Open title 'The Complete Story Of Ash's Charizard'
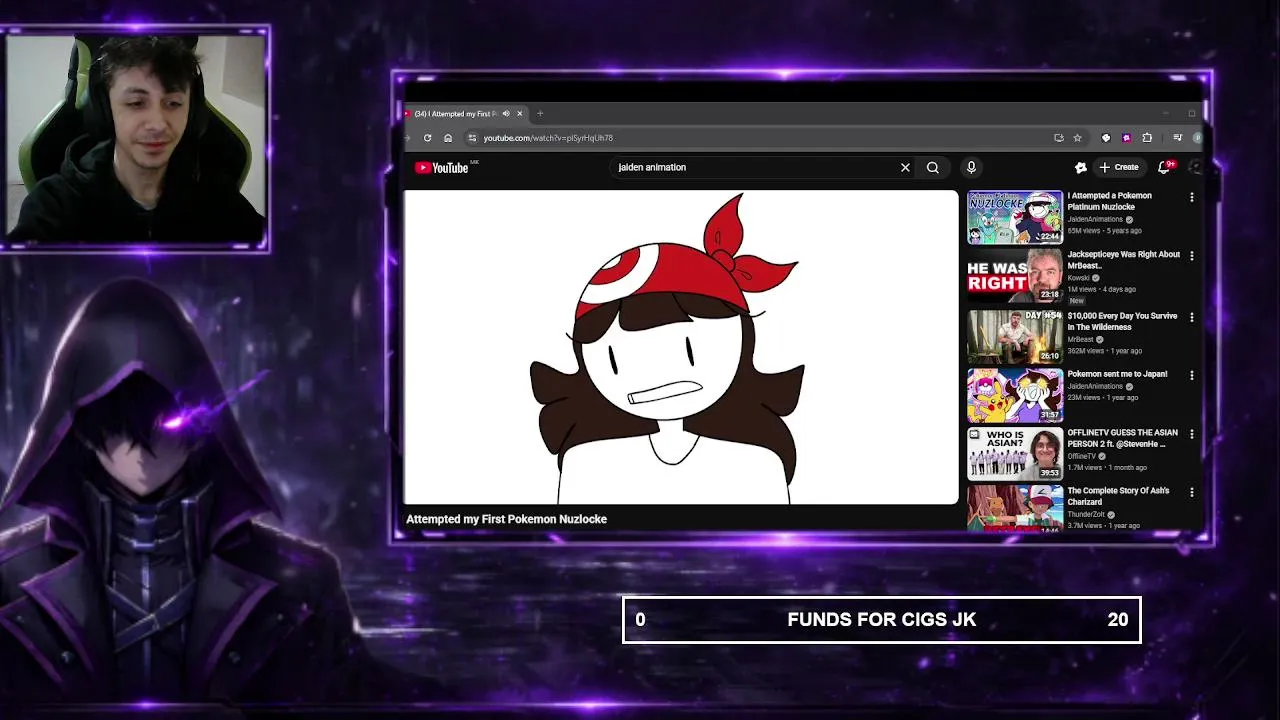The width and height of the screenshot is (1280, 720). [x=1118, y=496]
